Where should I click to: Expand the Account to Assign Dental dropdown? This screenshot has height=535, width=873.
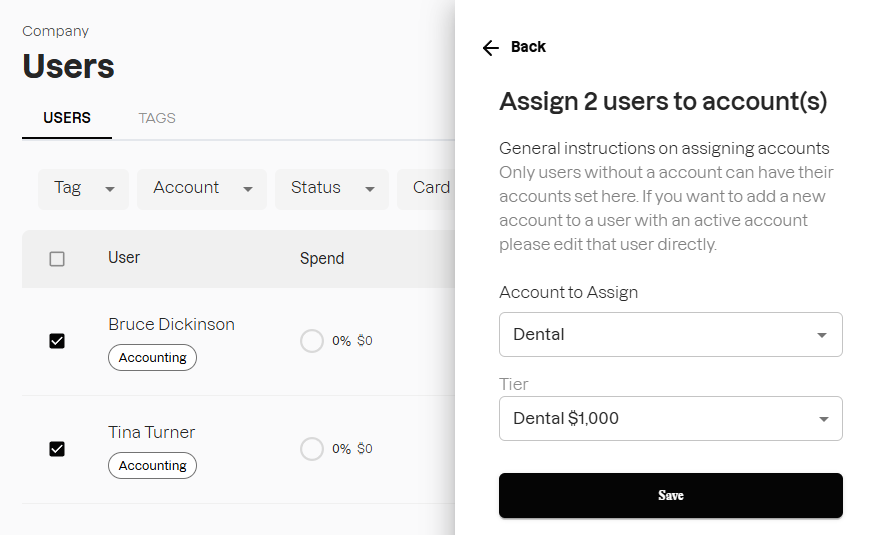(x=670, y=335)
